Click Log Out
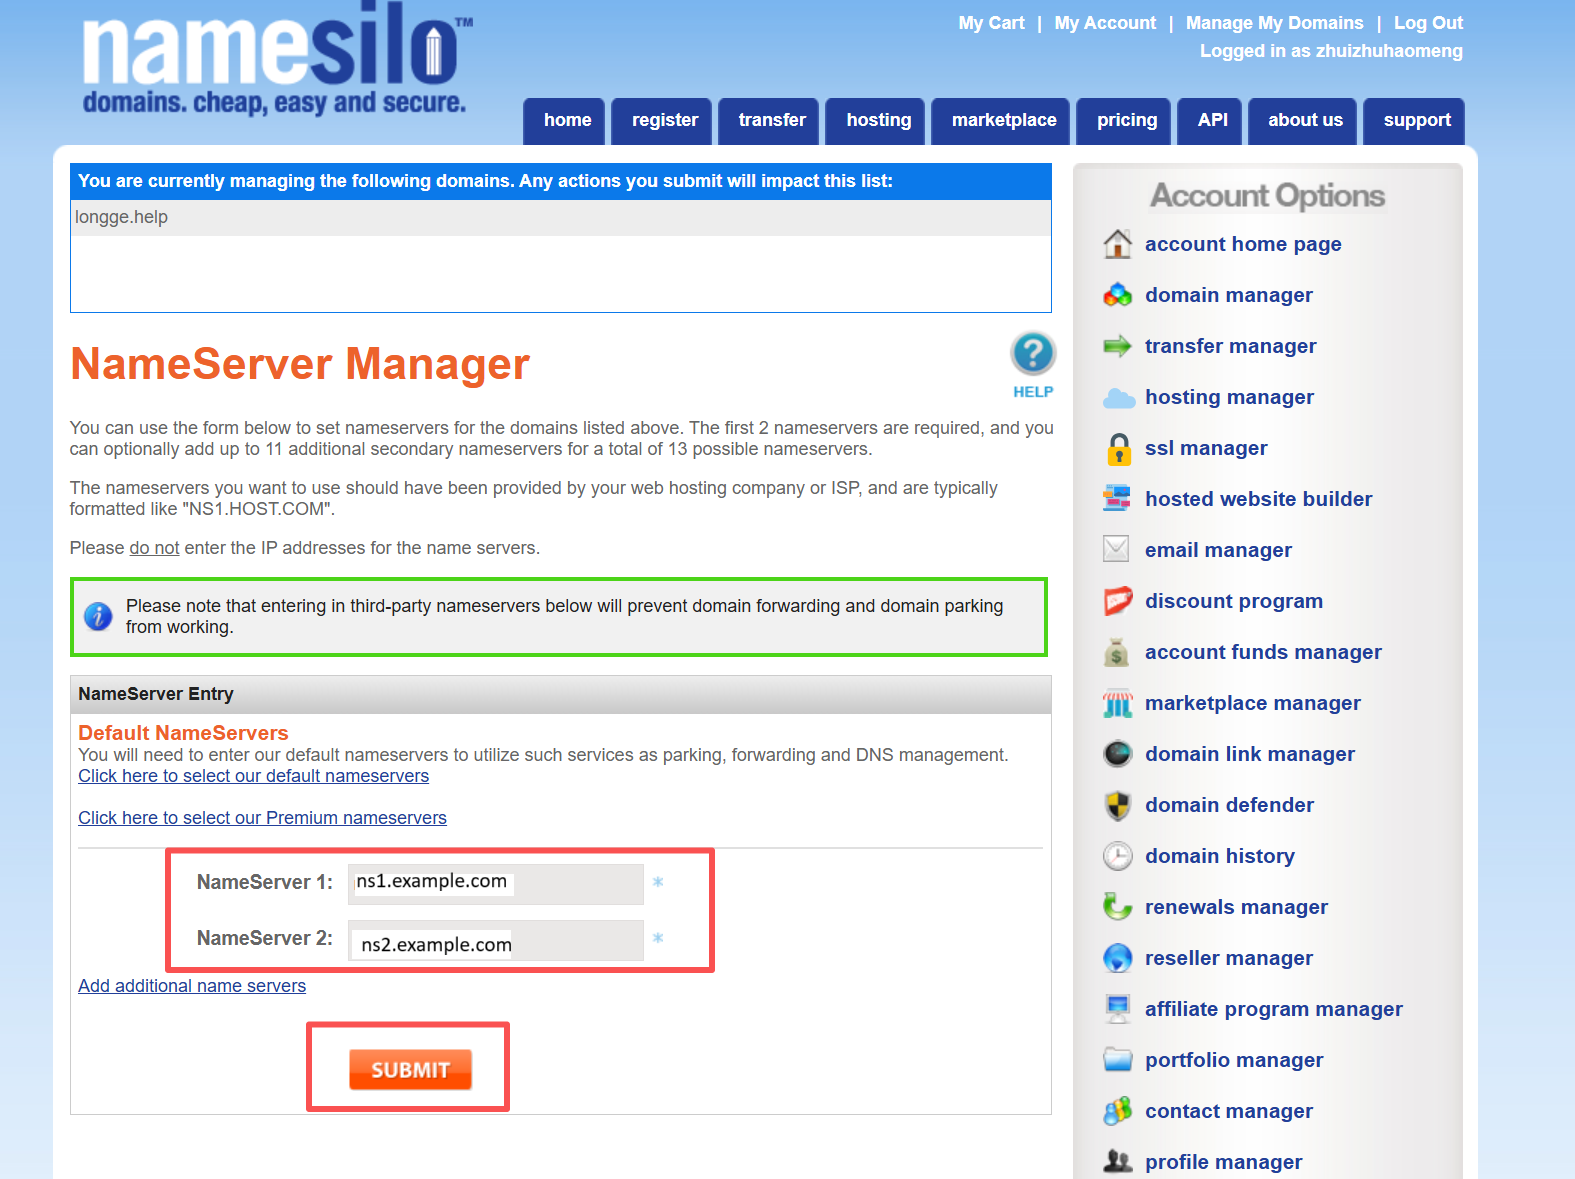 tap(1428, 23)
